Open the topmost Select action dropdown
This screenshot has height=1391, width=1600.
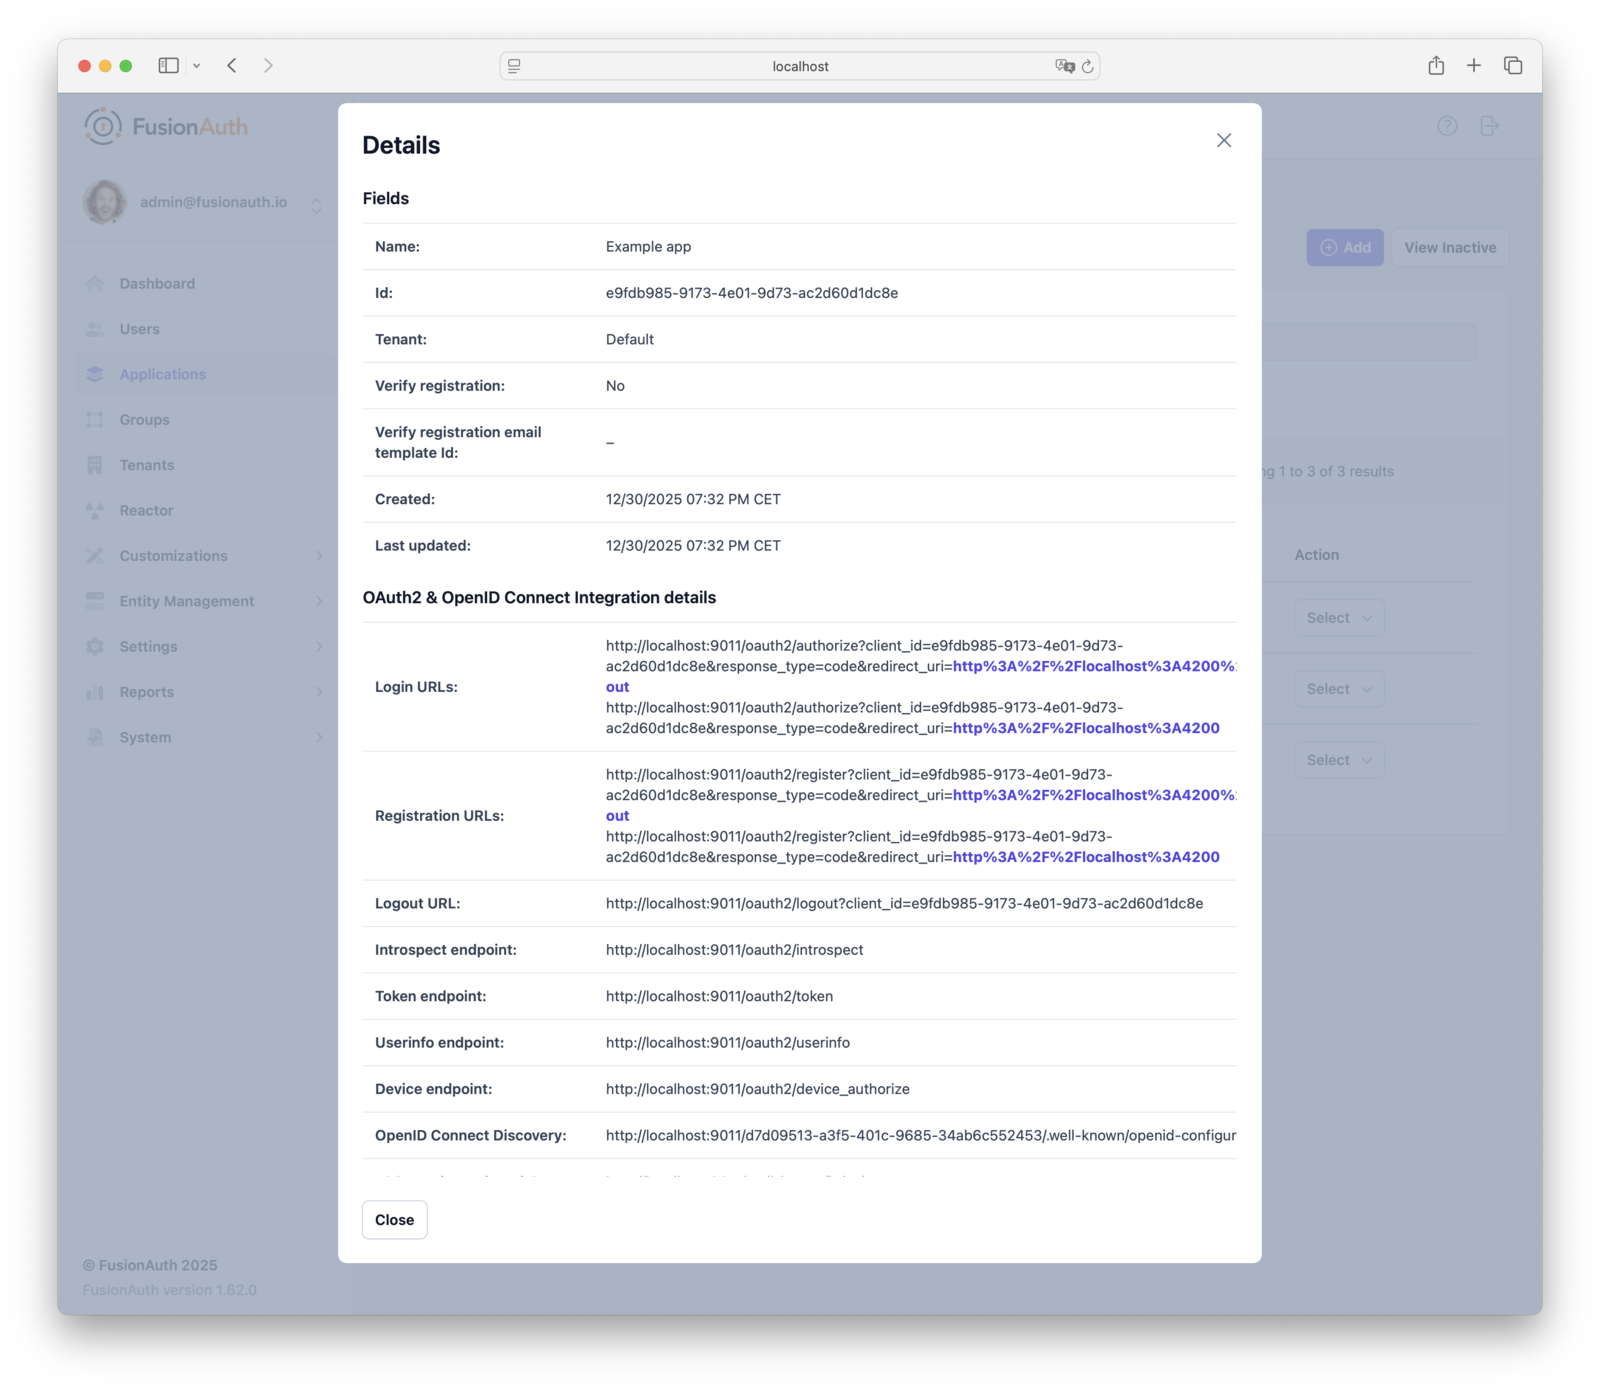[x=1339, y=617]
